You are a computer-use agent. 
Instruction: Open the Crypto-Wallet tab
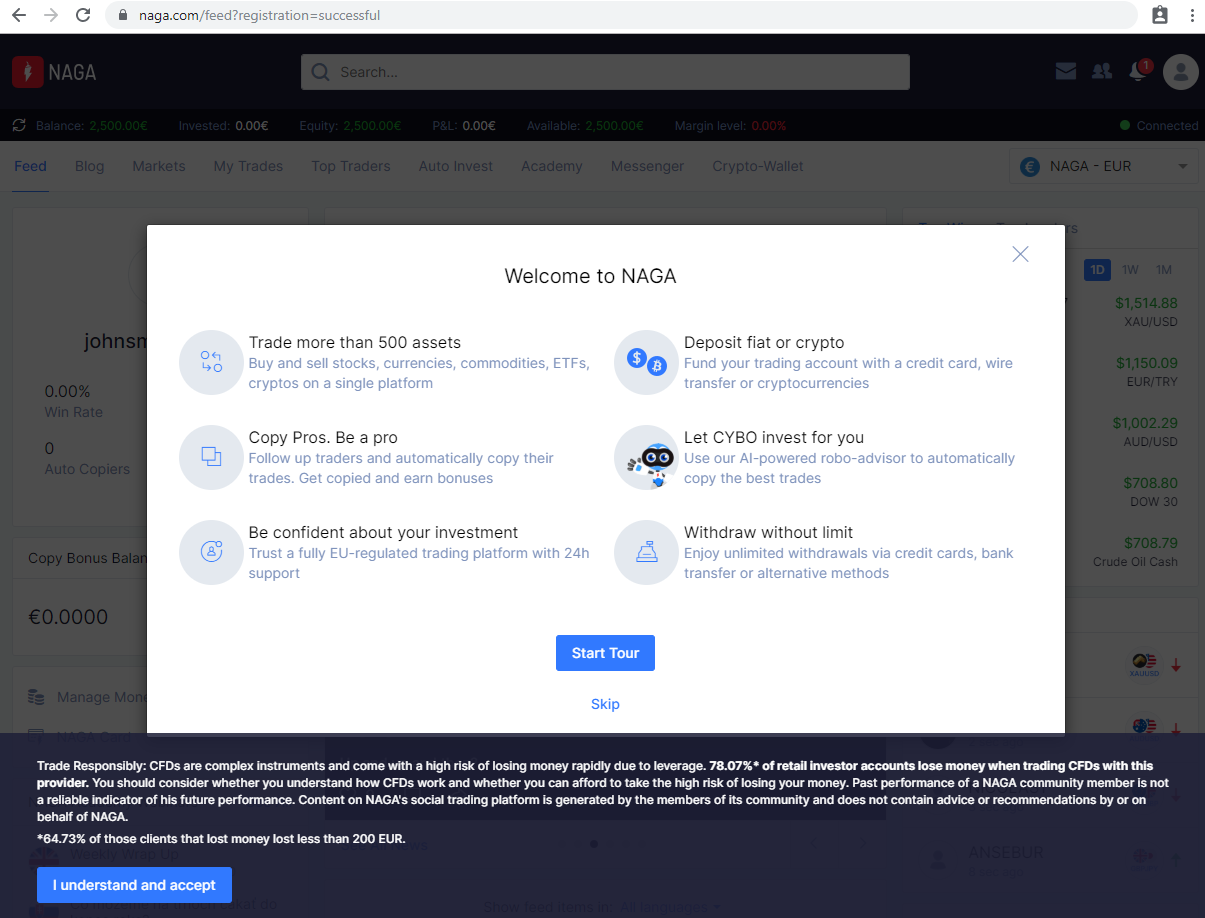pos(758,166)
